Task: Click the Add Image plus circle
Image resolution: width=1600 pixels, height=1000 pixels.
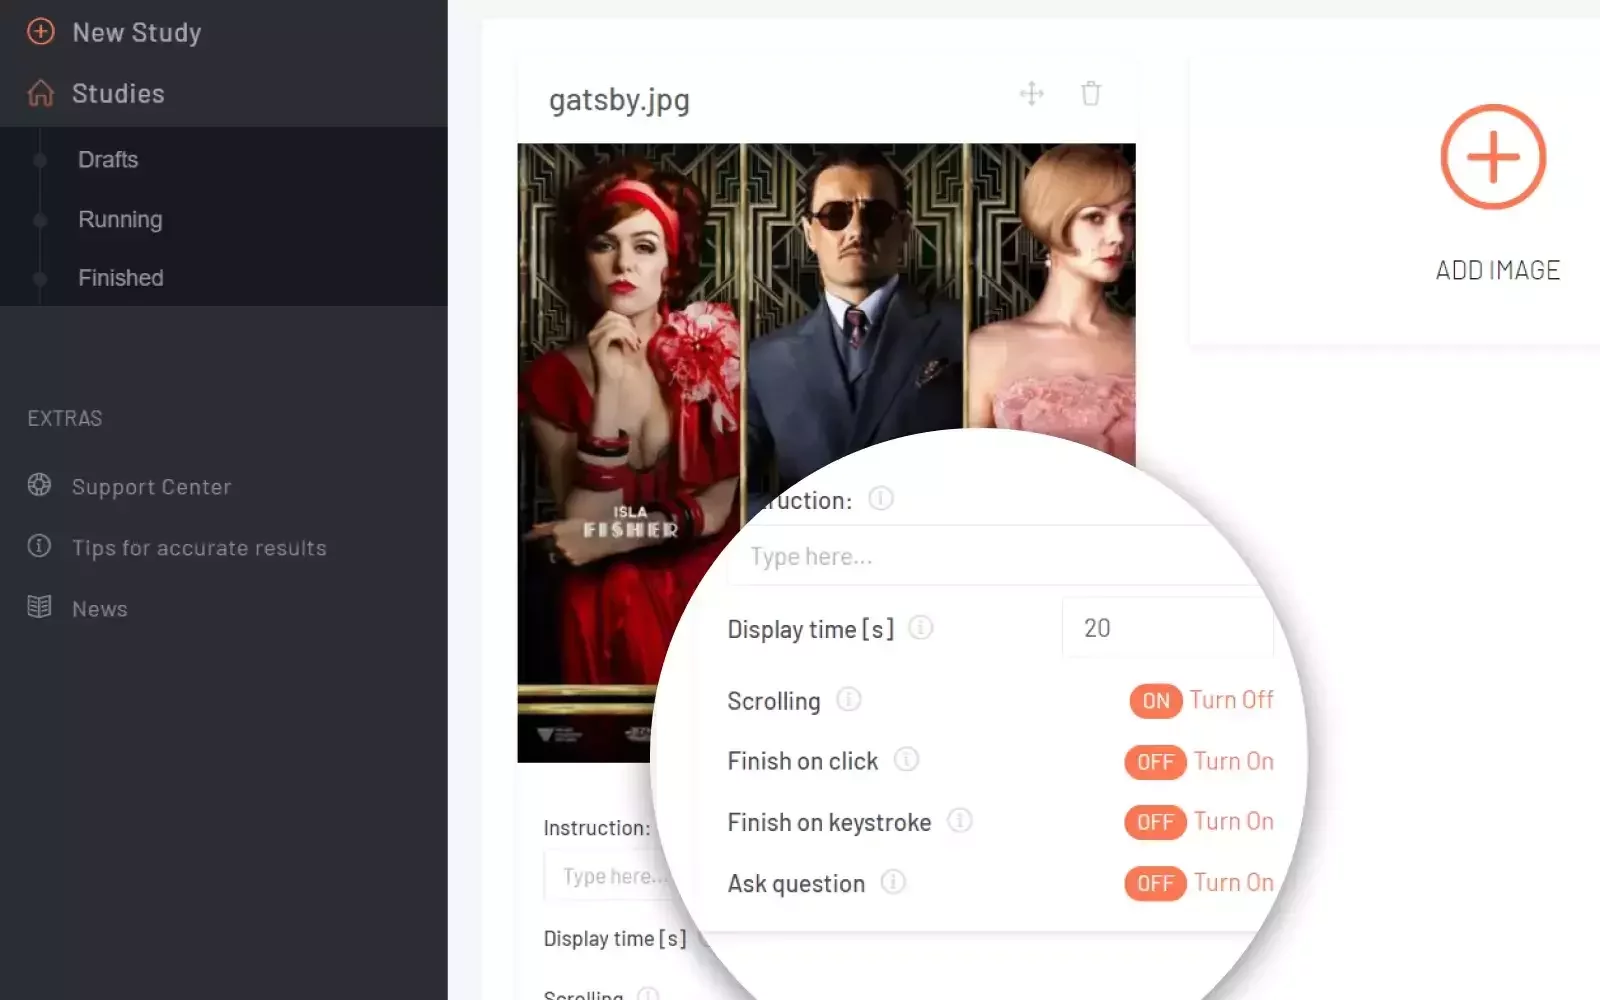Action: (1493, 157)
